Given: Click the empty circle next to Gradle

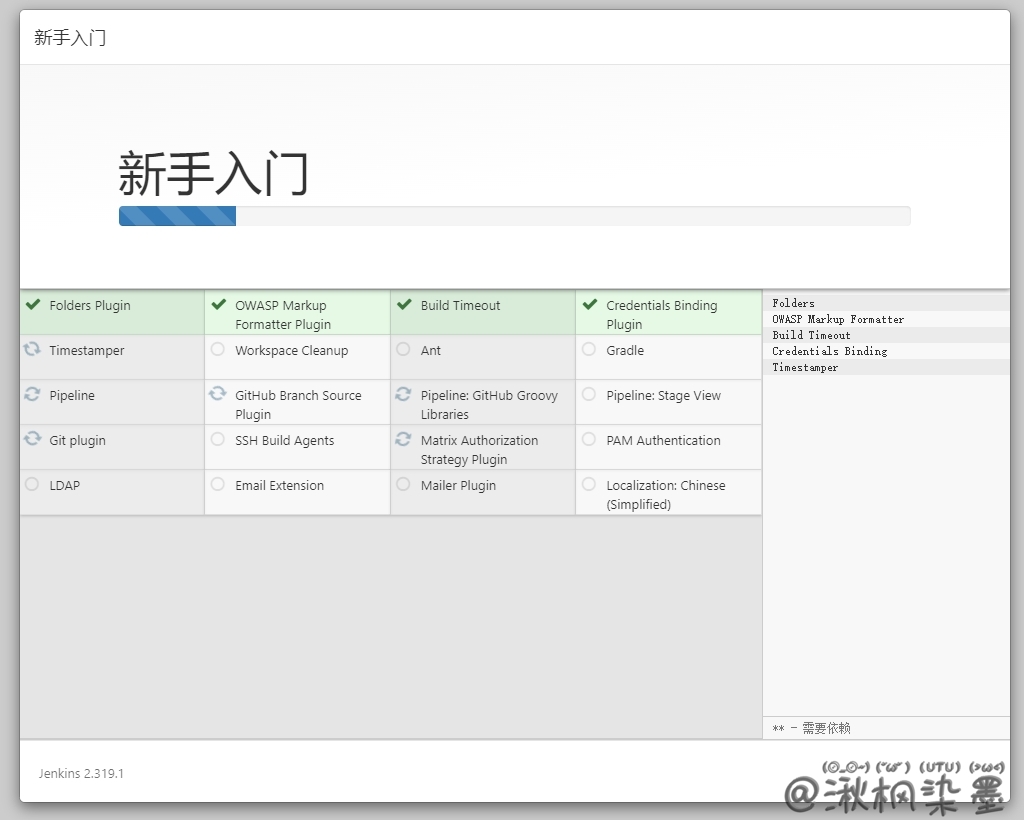Looking at the screenshot, I should [x=589, y=350].
